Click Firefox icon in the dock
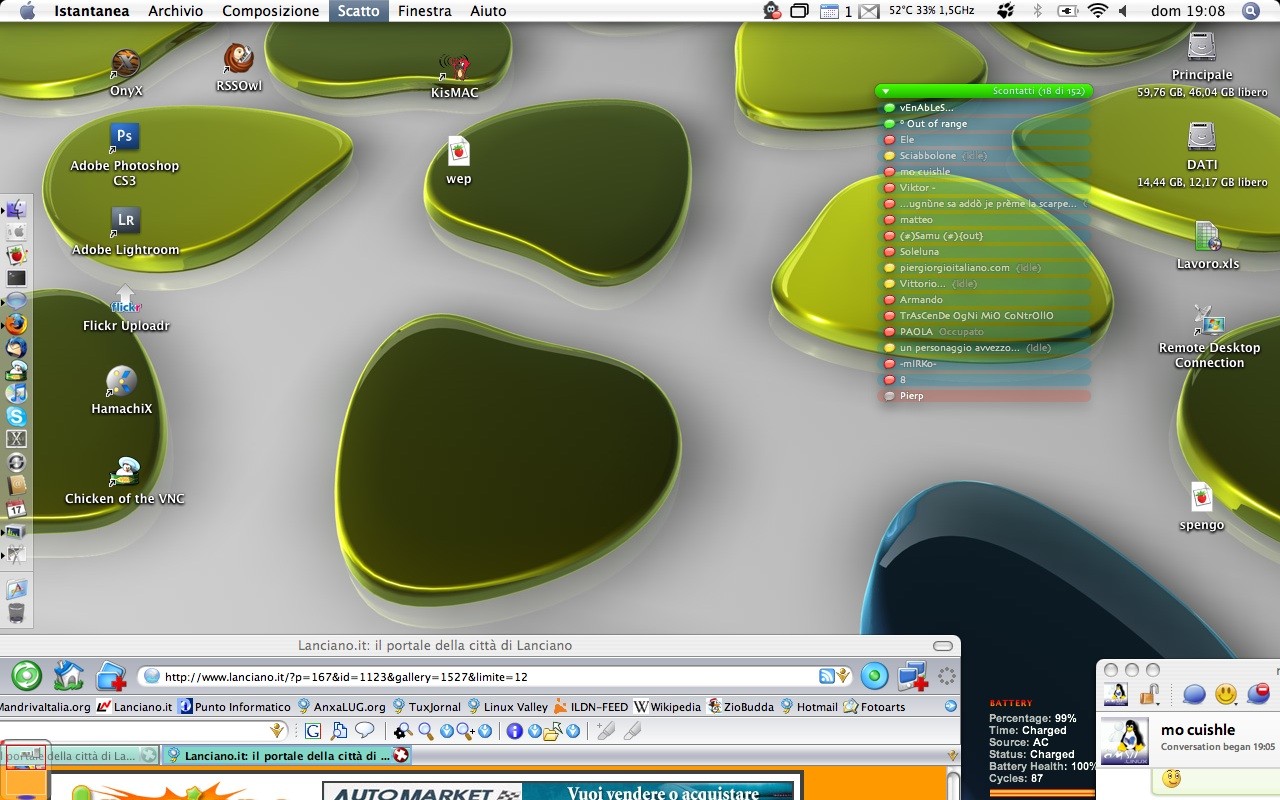The width and height of the screenshot is (1280, 800). [x=16, y=324]
